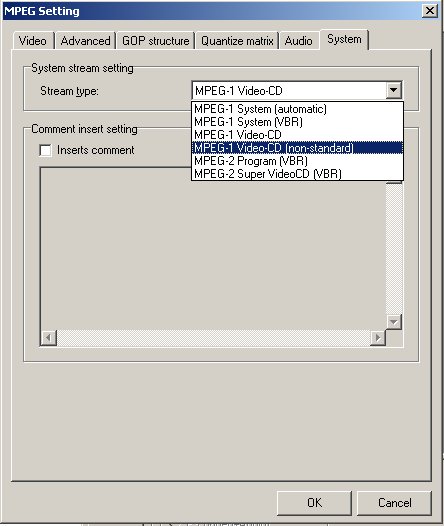Enable the Inserts comment checkbox
The width and height of the screenshot is (444, 526).
pos(45,150)
